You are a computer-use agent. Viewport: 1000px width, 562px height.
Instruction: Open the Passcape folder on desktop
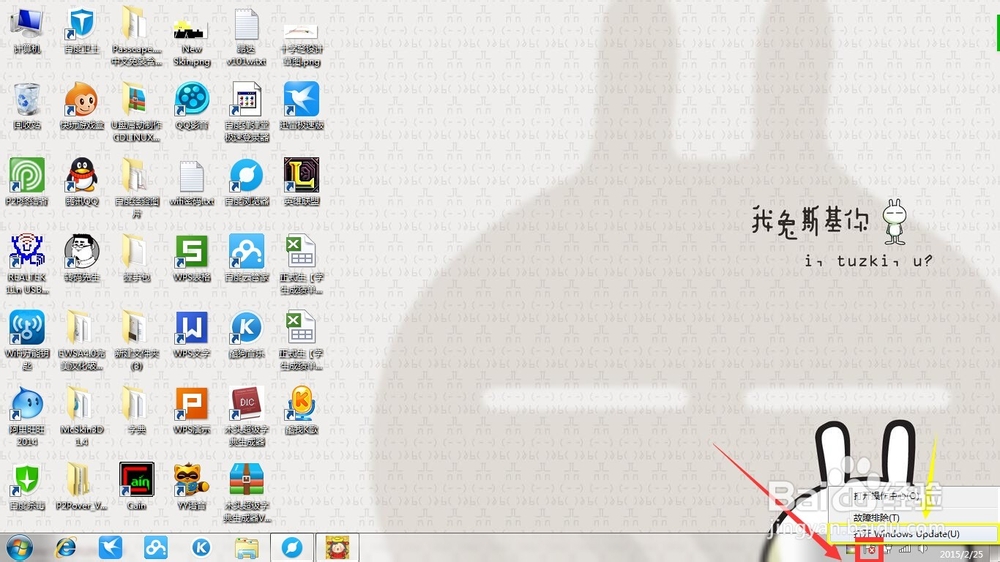[136, 36]
